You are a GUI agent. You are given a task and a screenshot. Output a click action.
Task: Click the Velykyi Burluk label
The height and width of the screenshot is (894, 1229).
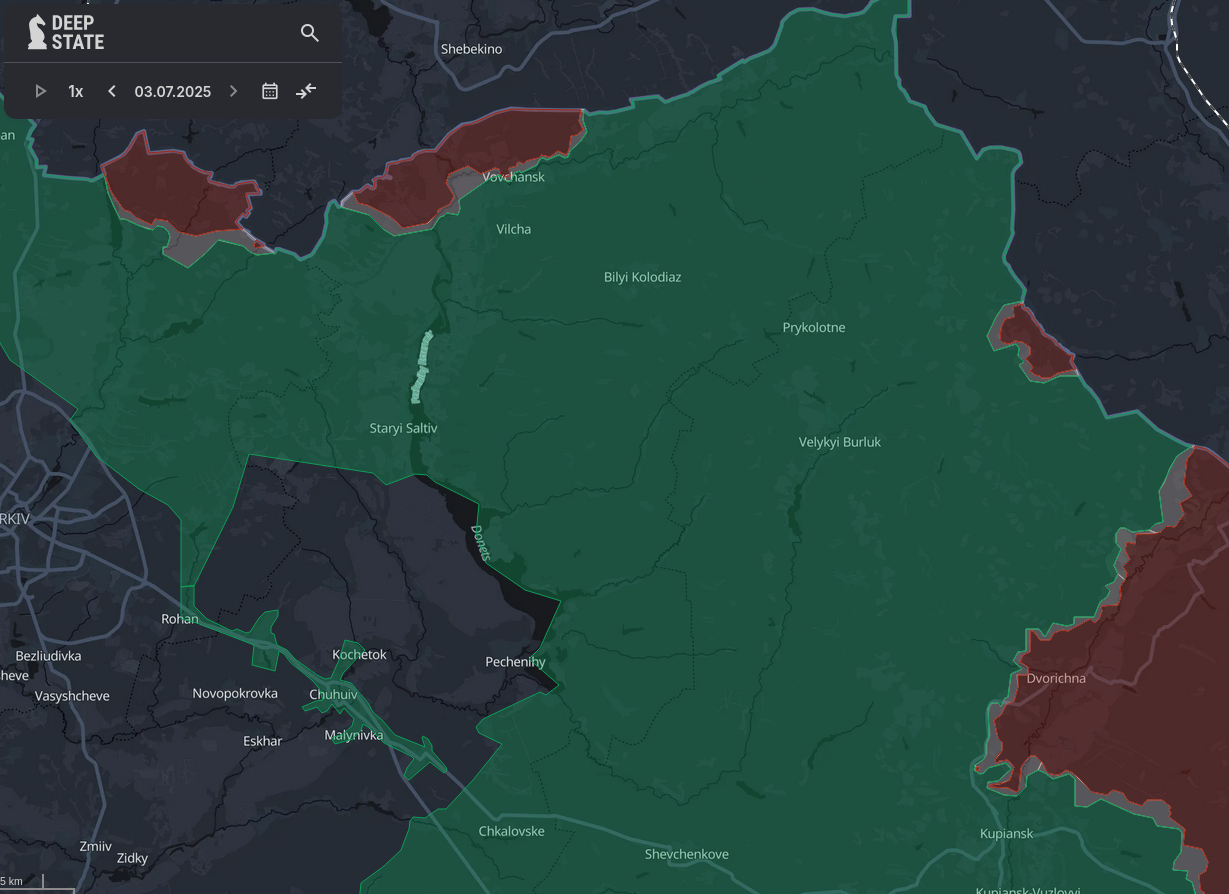tap(840, 442)
